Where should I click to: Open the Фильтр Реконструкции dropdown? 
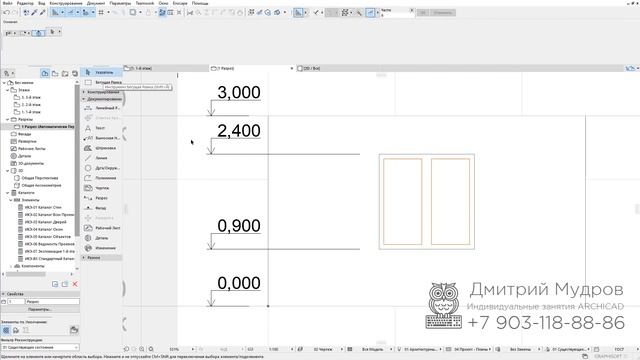pyautogui.click(x=40, y=347)
